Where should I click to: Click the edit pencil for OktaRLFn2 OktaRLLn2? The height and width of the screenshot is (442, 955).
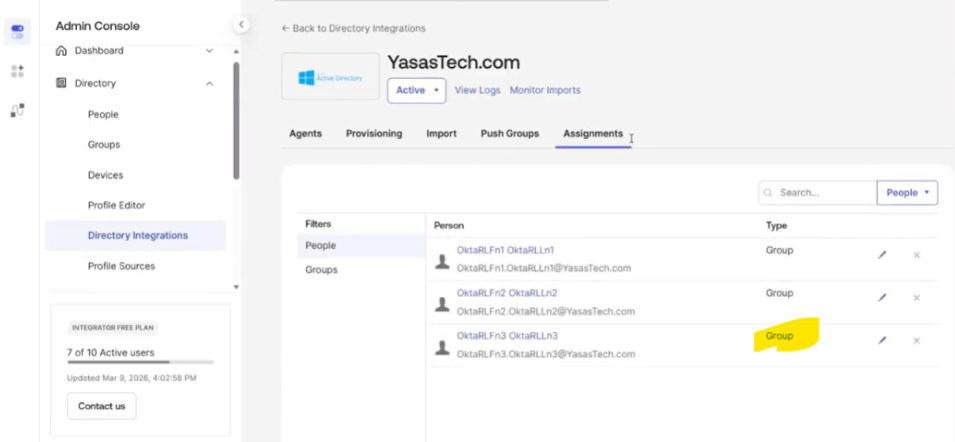tap(882, 298)
